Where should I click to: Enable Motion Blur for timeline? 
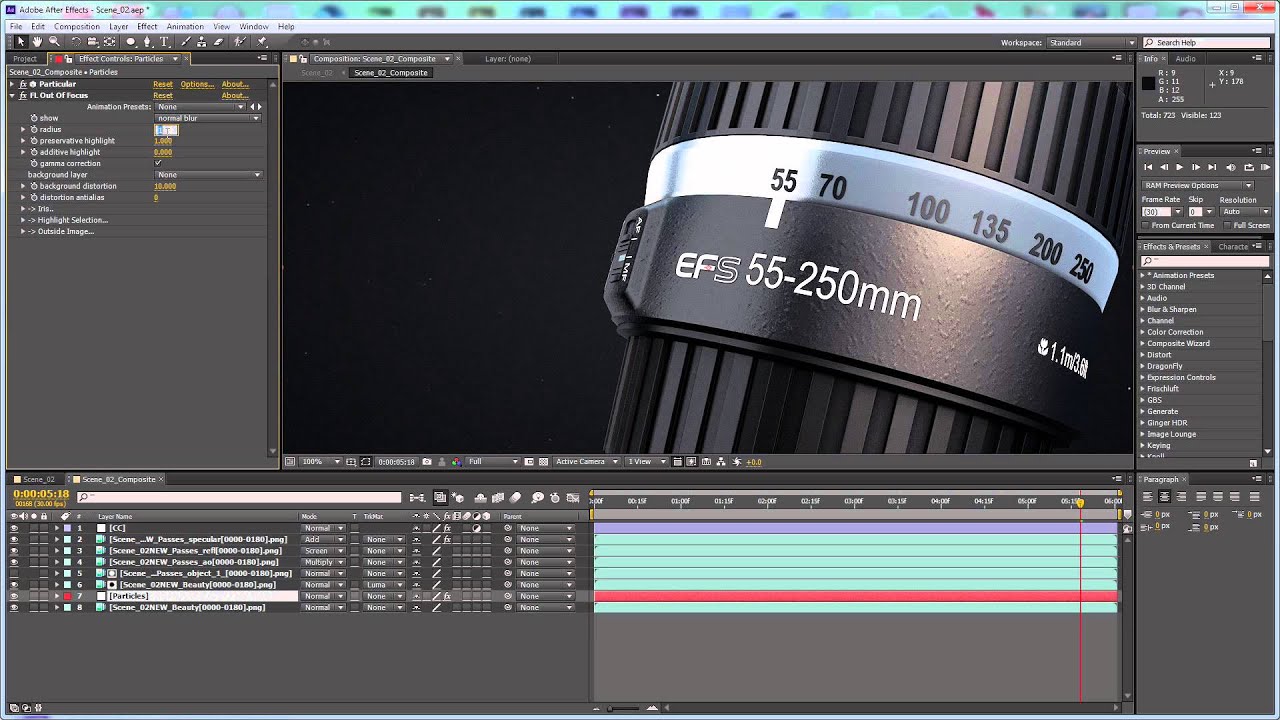(x=515, y=497)
